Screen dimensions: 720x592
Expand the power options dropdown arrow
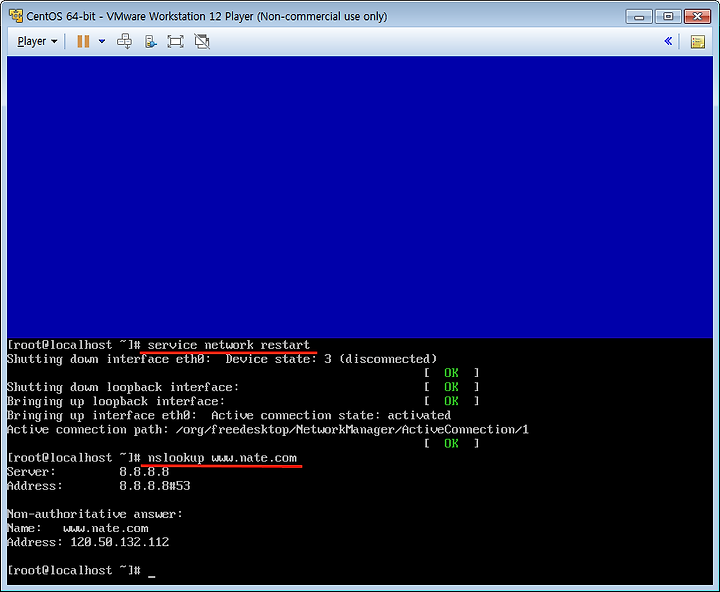tap(102, 41)
